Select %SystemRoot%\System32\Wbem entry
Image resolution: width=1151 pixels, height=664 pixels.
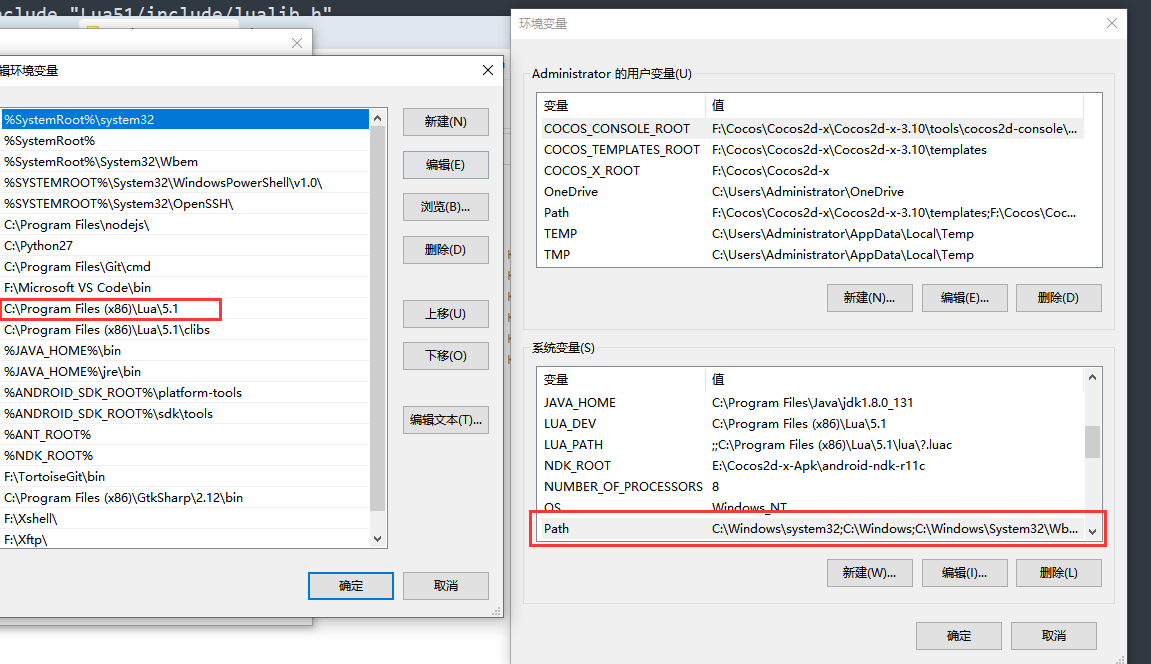tap(185, 161)
